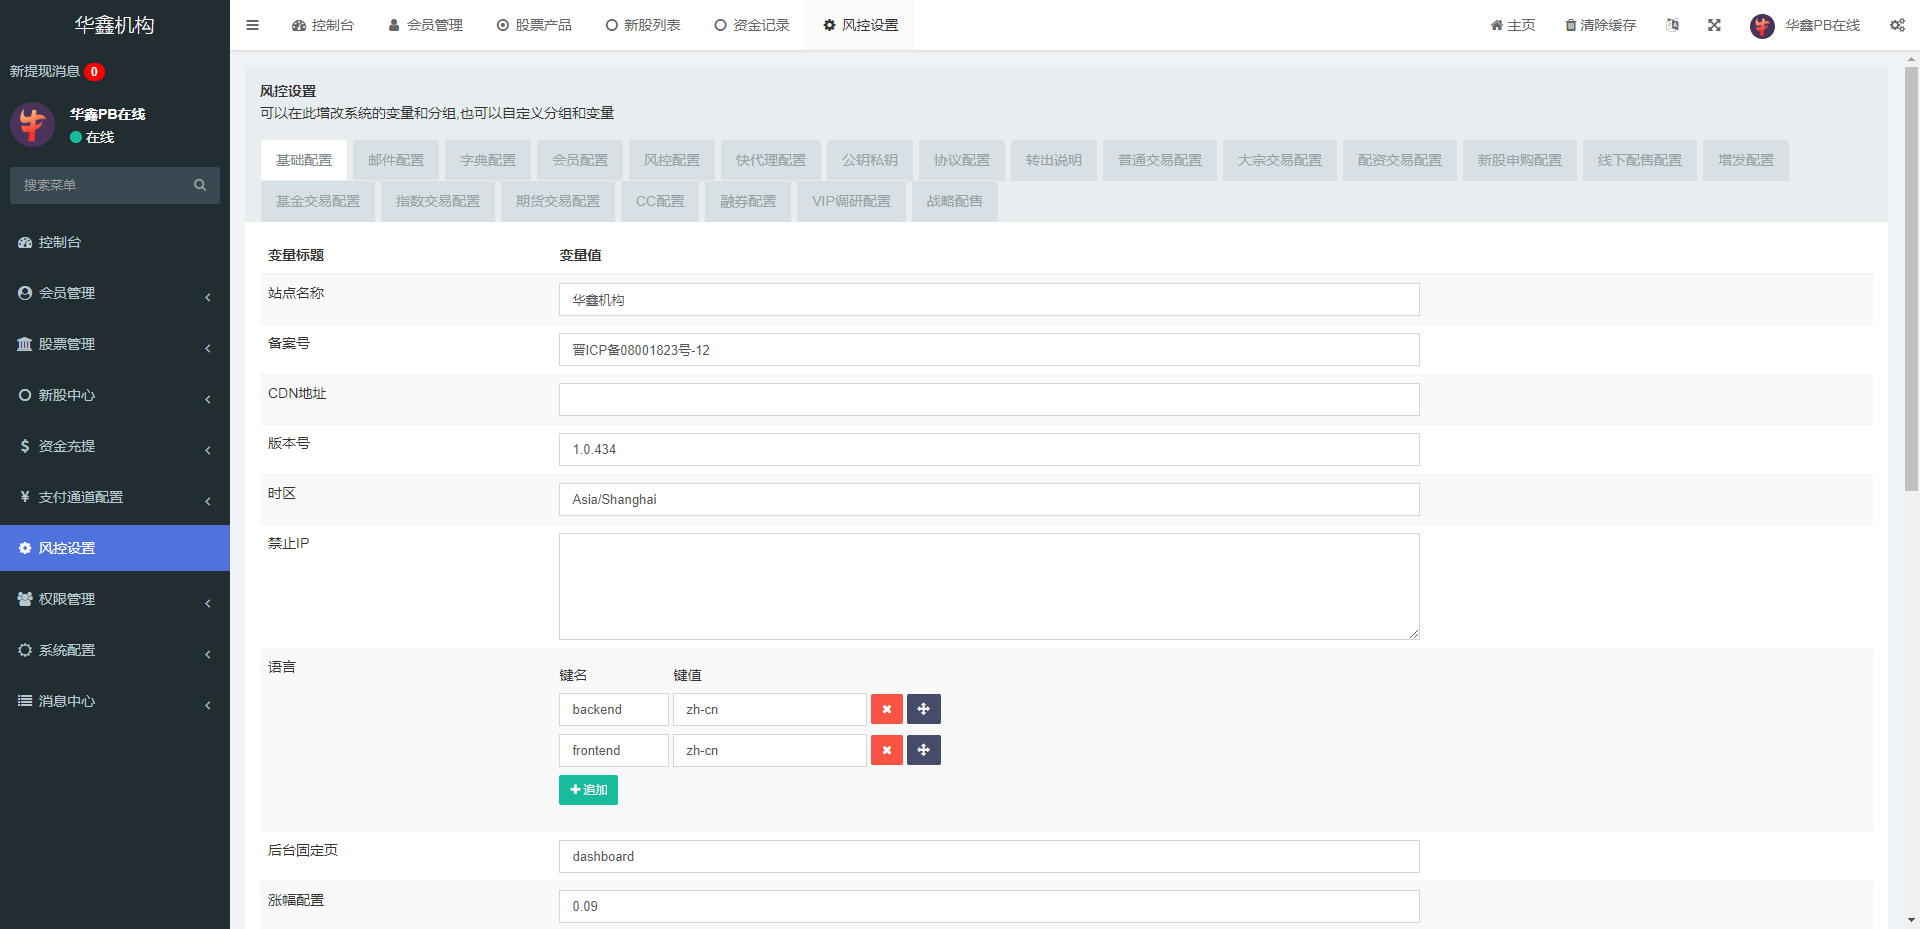The height and width of the screenshot is (929, 1920).
Task: Open the 新股申购配置 config tab
Action: pyautogui.click(x=1520, y=160)
